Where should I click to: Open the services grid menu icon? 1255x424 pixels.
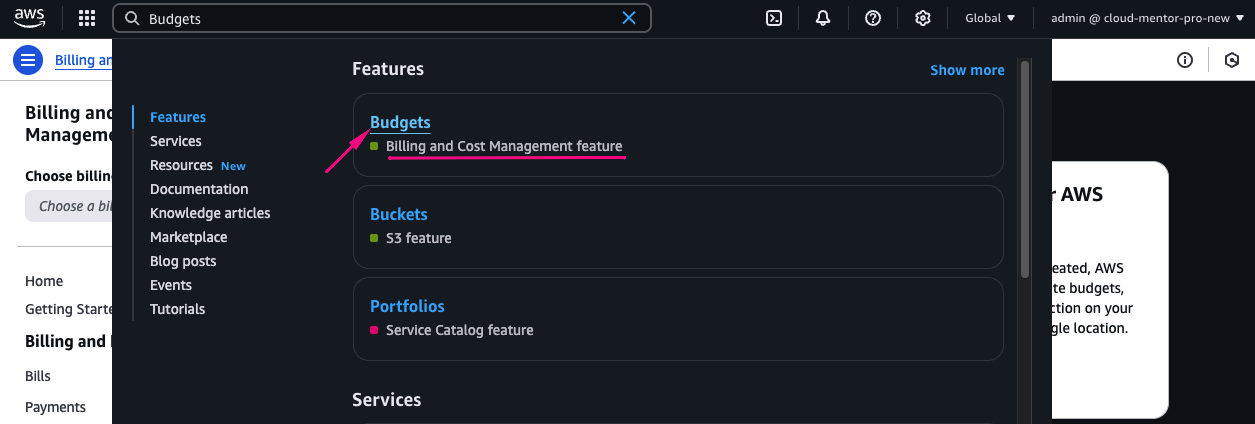click(x=87, y=18)
